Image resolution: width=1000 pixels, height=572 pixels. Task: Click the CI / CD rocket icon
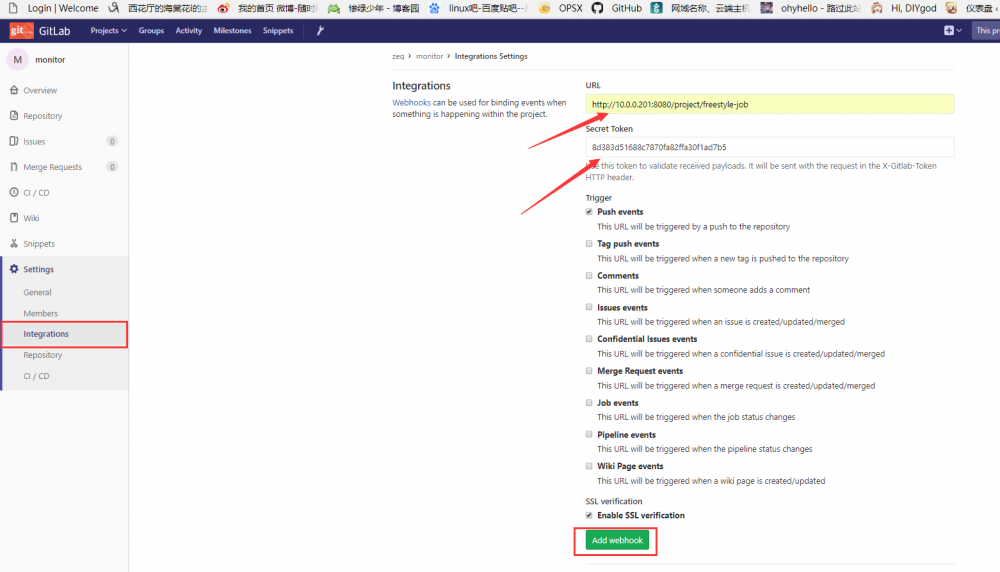click(14, 192)
